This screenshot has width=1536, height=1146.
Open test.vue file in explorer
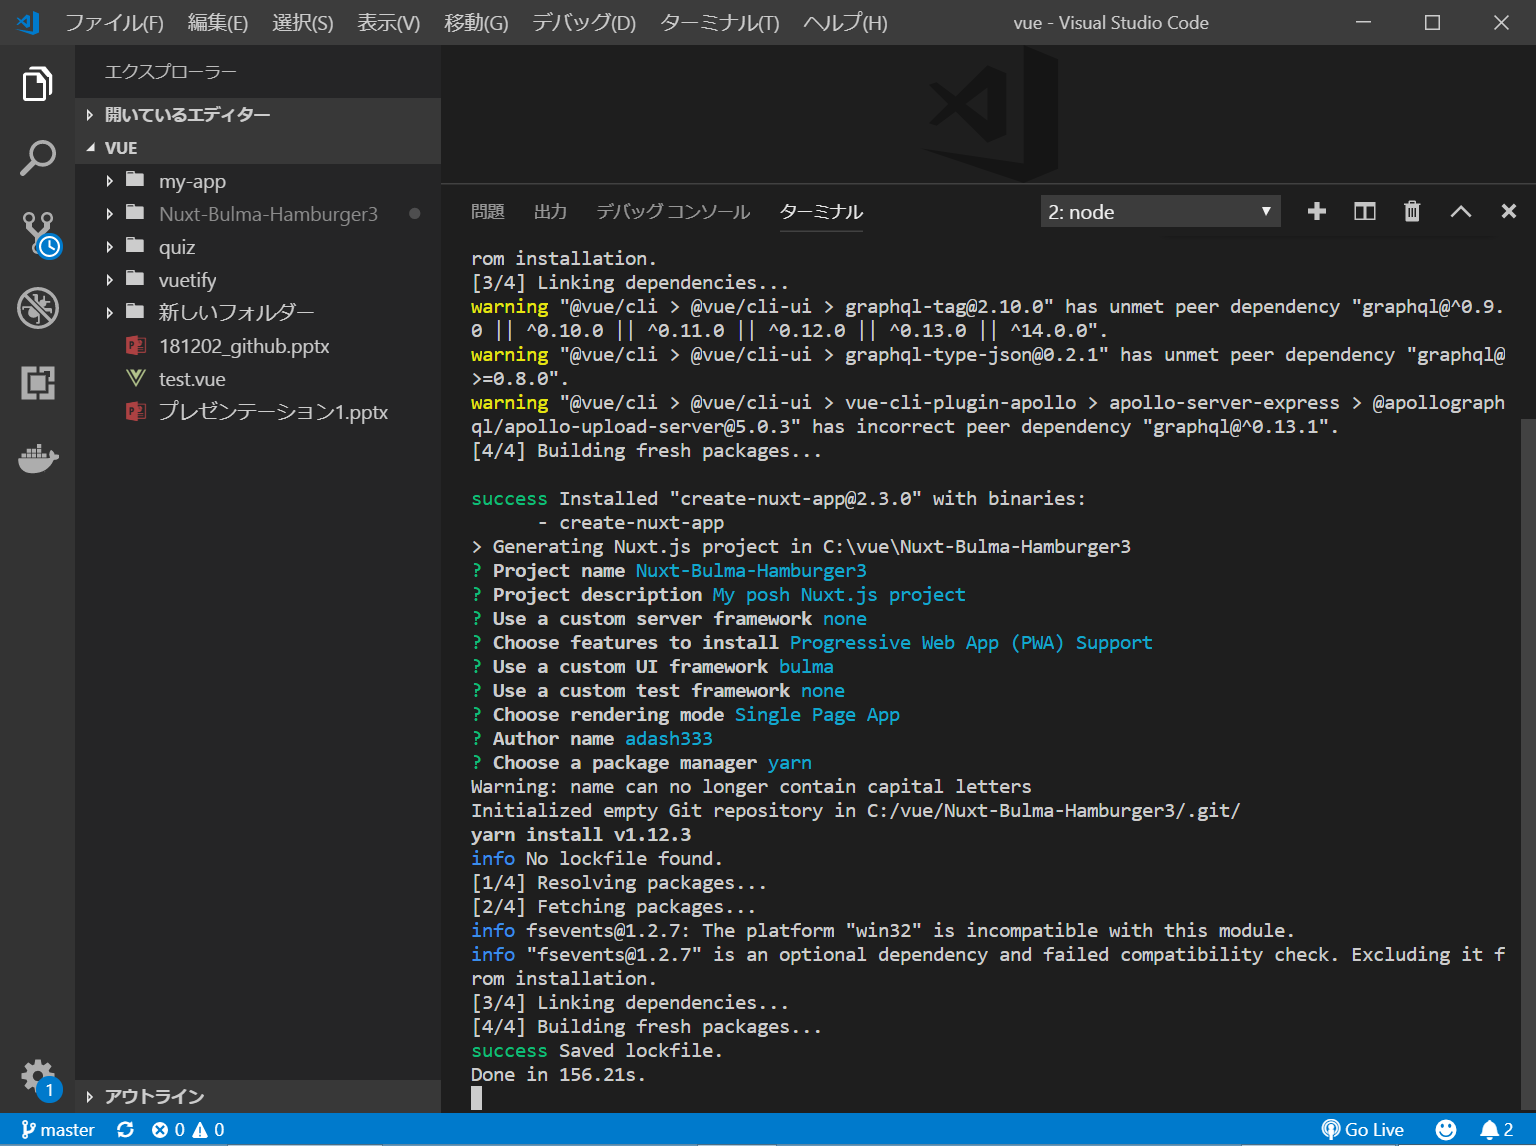(x=192, y=379)
